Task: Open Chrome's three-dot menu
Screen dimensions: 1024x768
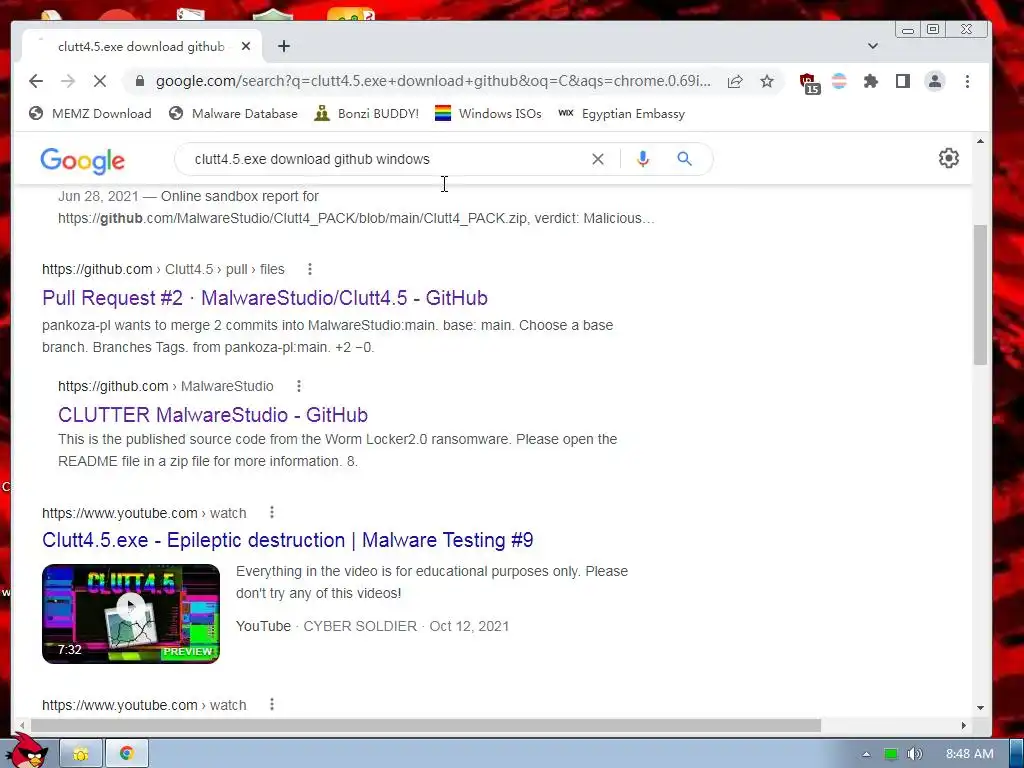Action: pos(967,81)
